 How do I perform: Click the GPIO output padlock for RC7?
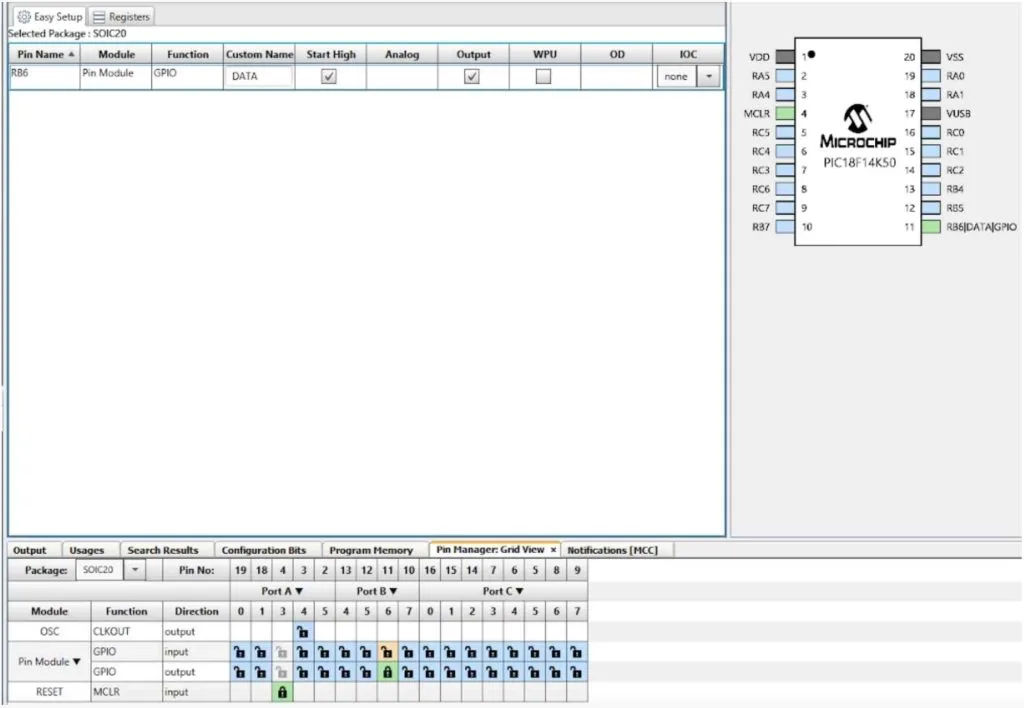click(x=576, y=673)
